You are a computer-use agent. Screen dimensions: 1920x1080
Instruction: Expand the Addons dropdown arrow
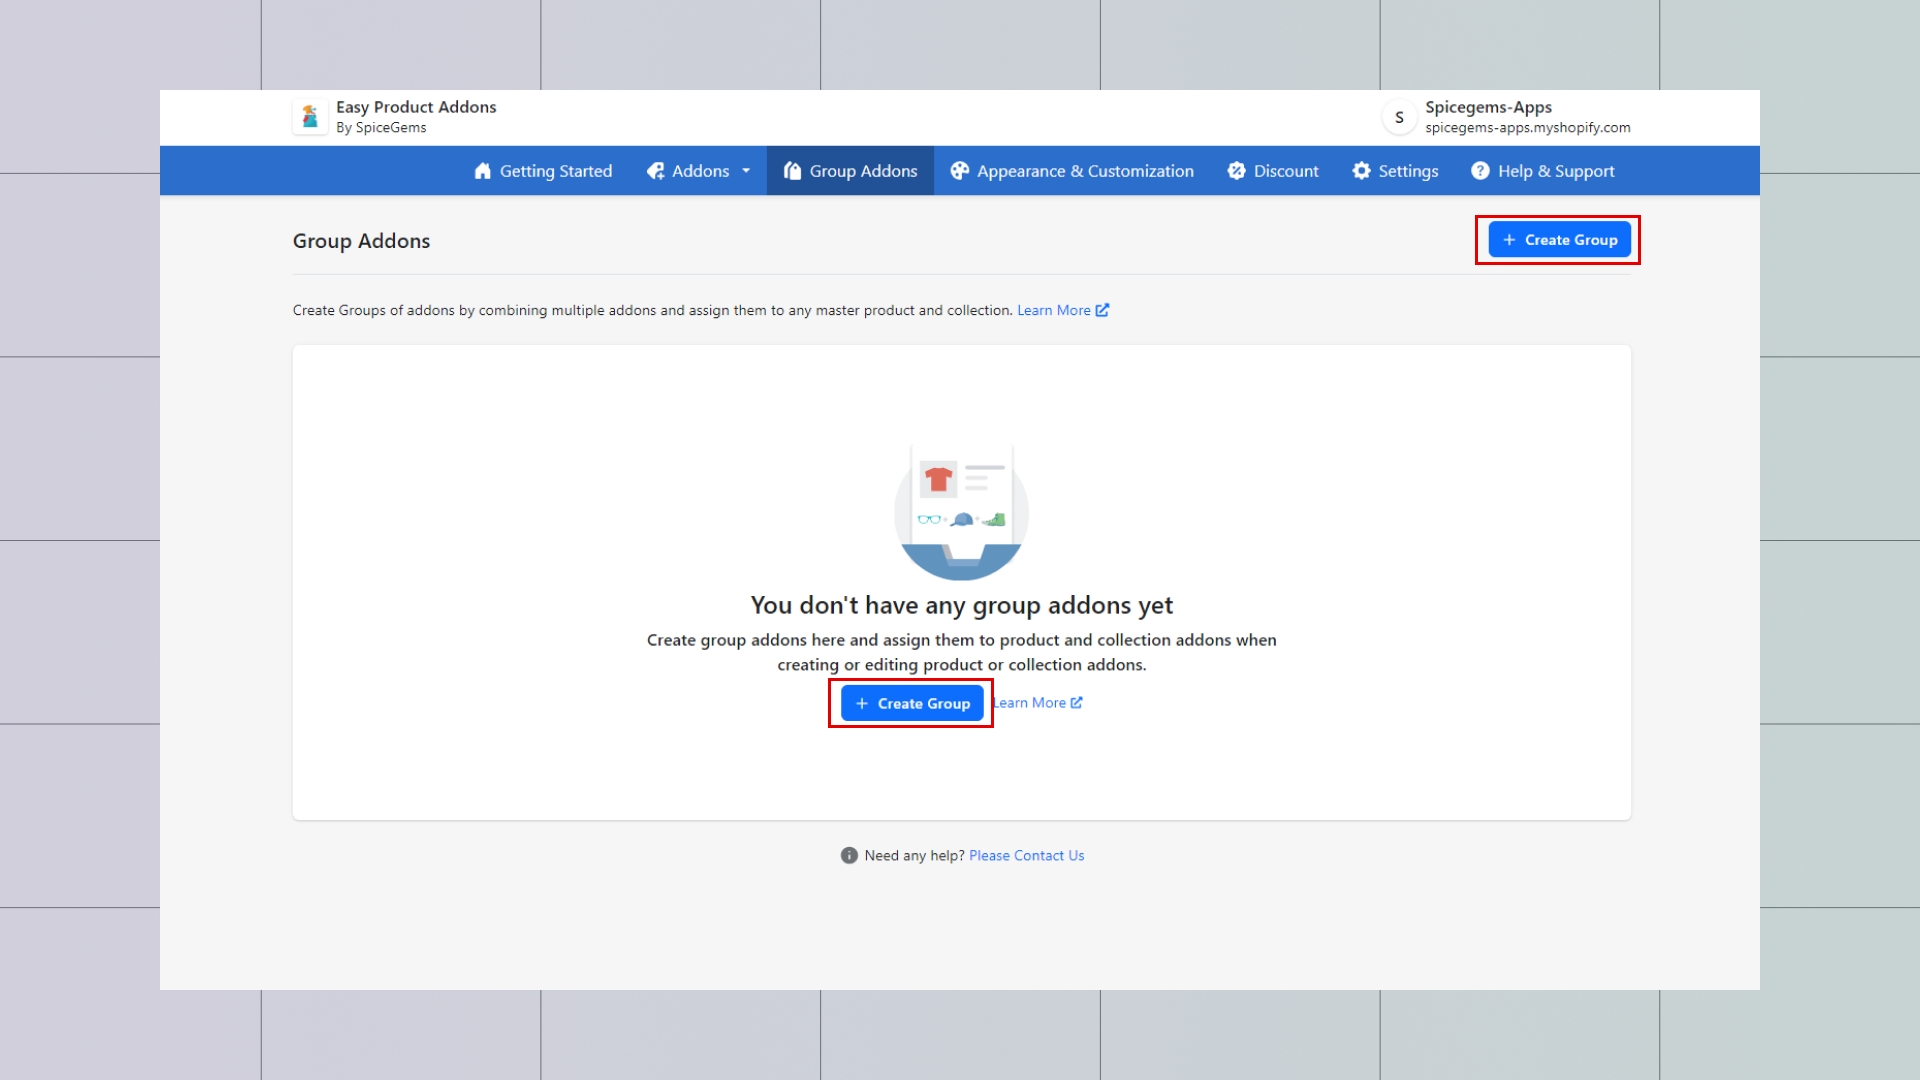tap(746, 171)
